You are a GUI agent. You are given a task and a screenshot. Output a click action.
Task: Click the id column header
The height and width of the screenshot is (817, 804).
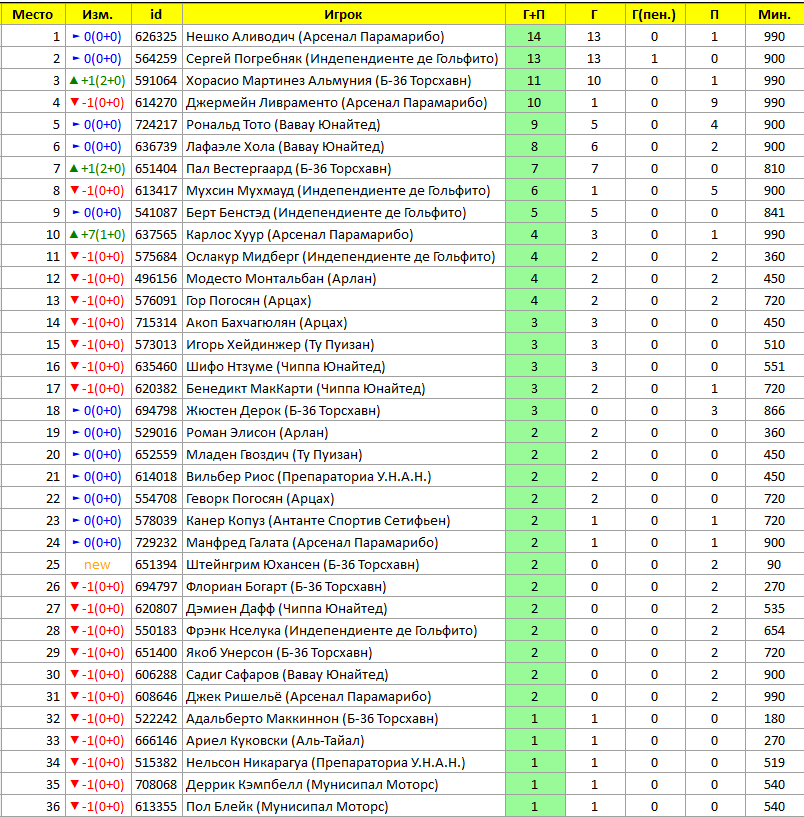pos(156,15)
